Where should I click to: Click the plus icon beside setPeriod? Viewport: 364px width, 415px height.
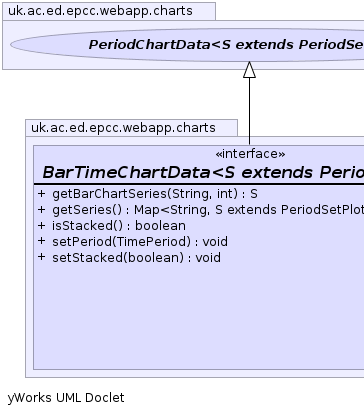41,241
